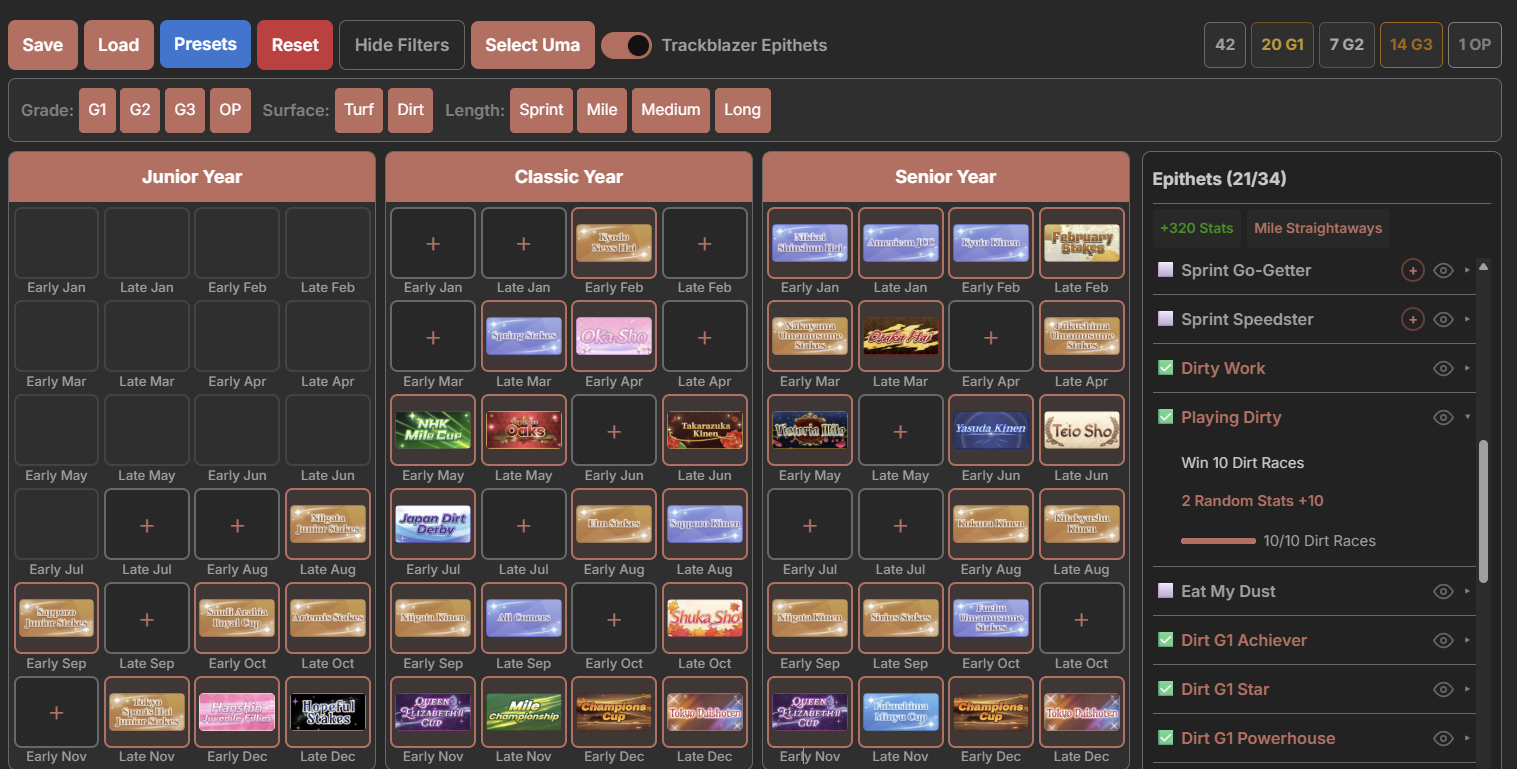Click the Oaks race in Late May
The width and height of the screenshot is (1517, 769).
(x=524, y=430)
